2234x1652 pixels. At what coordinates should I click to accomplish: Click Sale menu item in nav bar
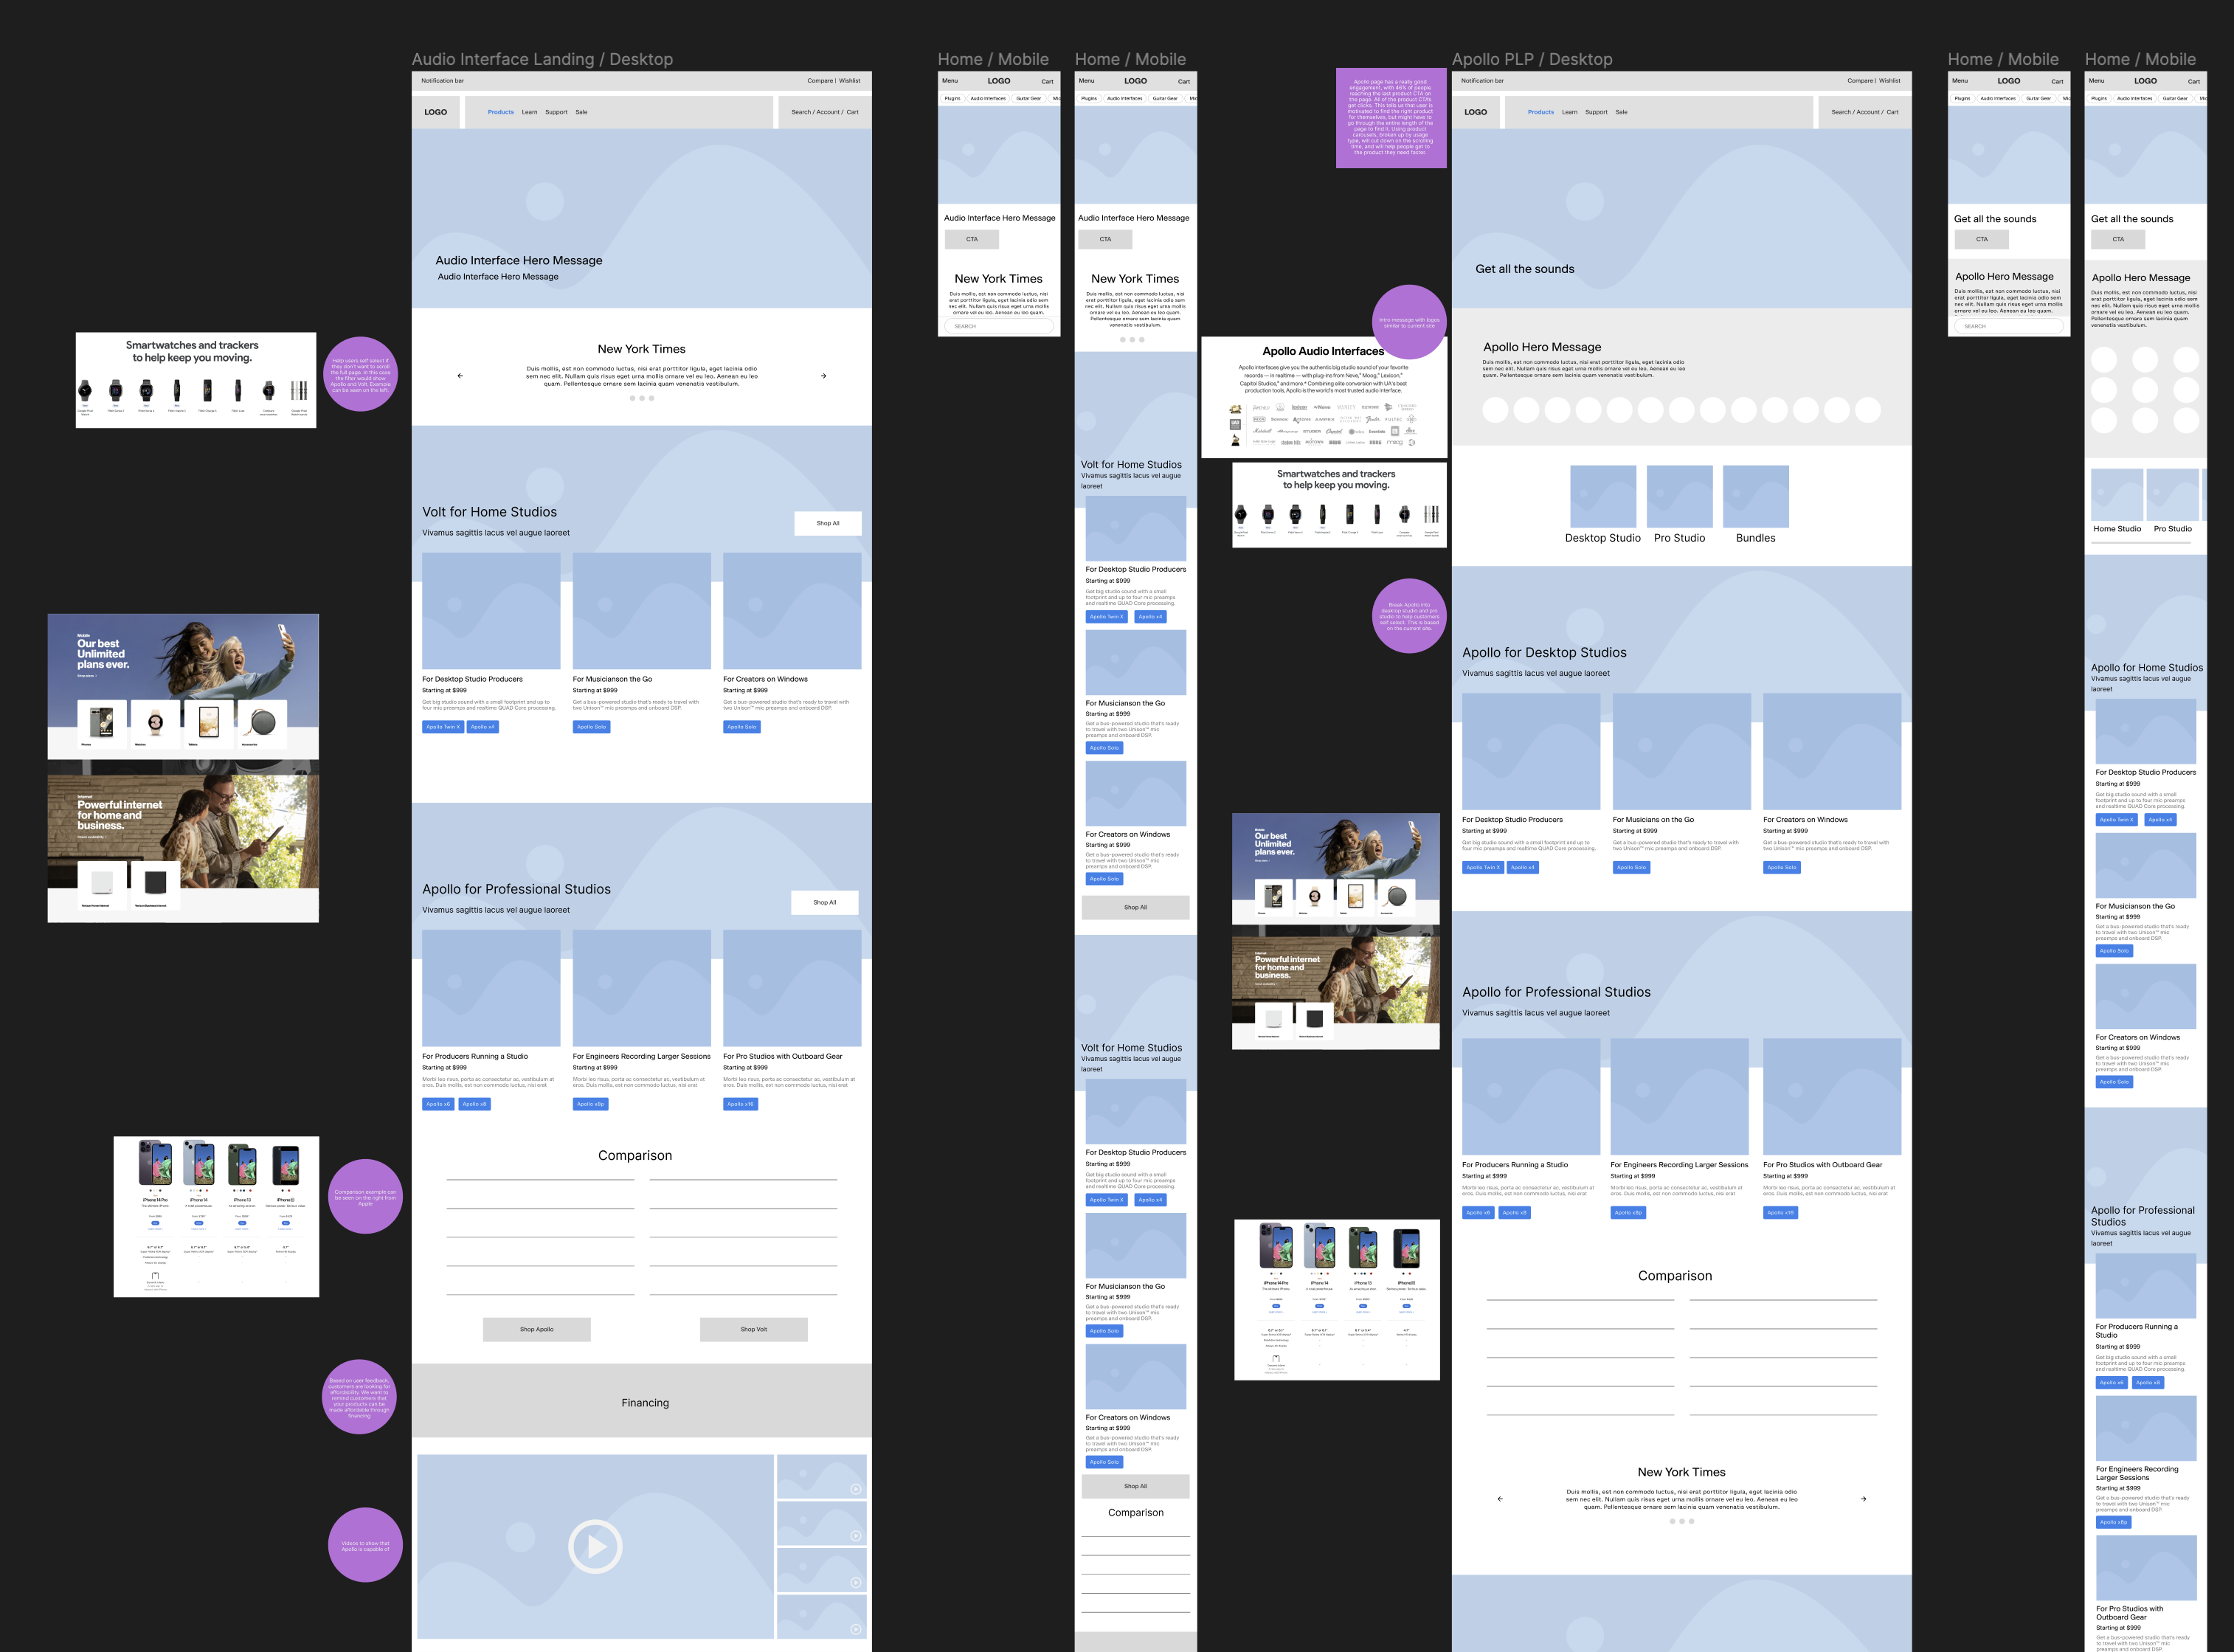pyautogui.click(x=581, y=111)
